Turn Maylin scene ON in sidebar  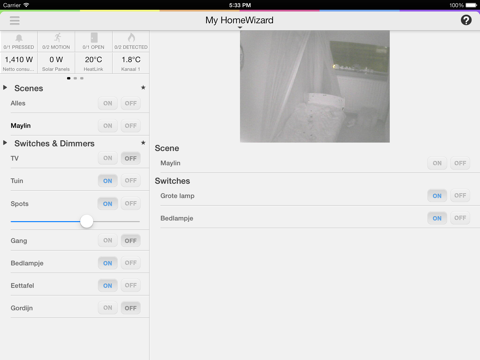(x=108, y=126)
